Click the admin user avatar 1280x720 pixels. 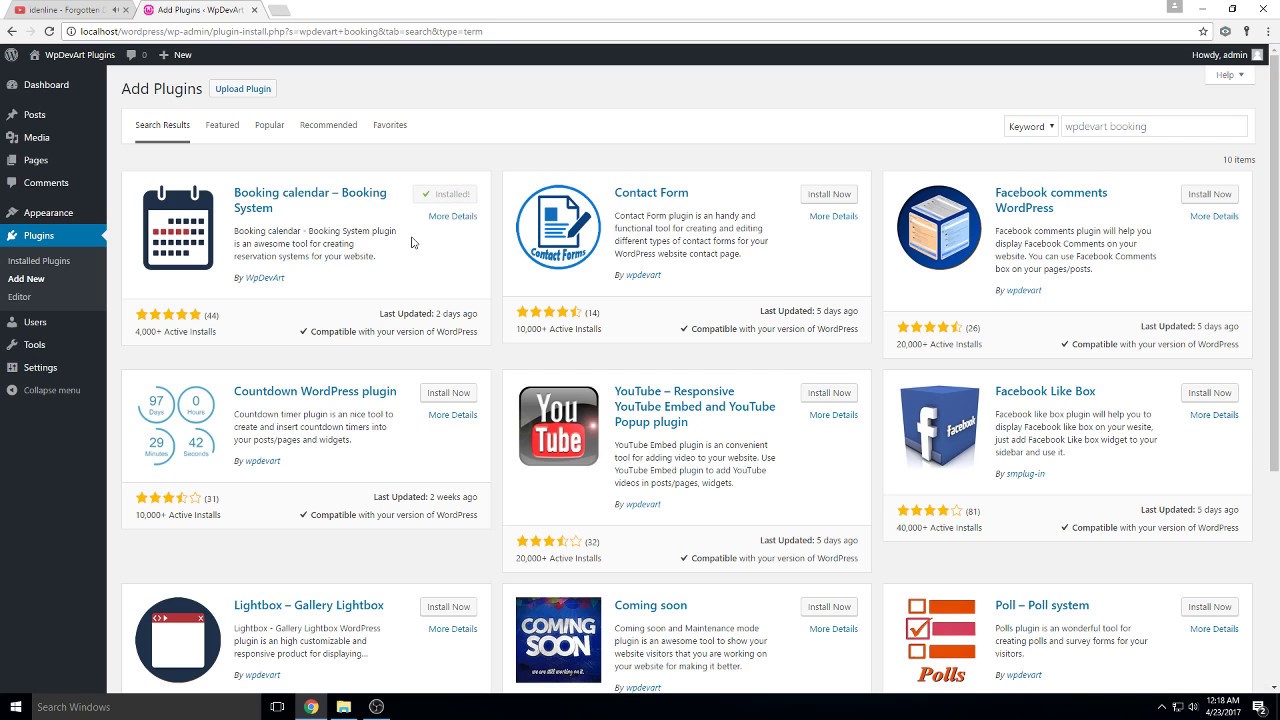click(x=1257, y=55)
